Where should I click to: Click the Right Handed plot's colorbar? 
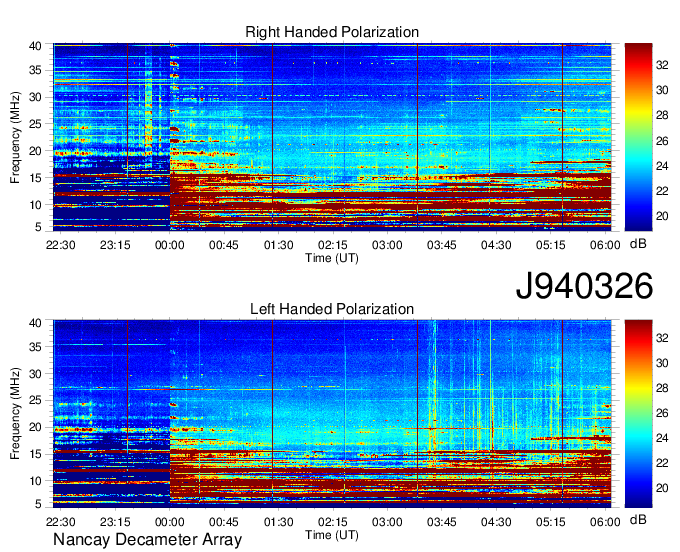[x=638, y=137]
